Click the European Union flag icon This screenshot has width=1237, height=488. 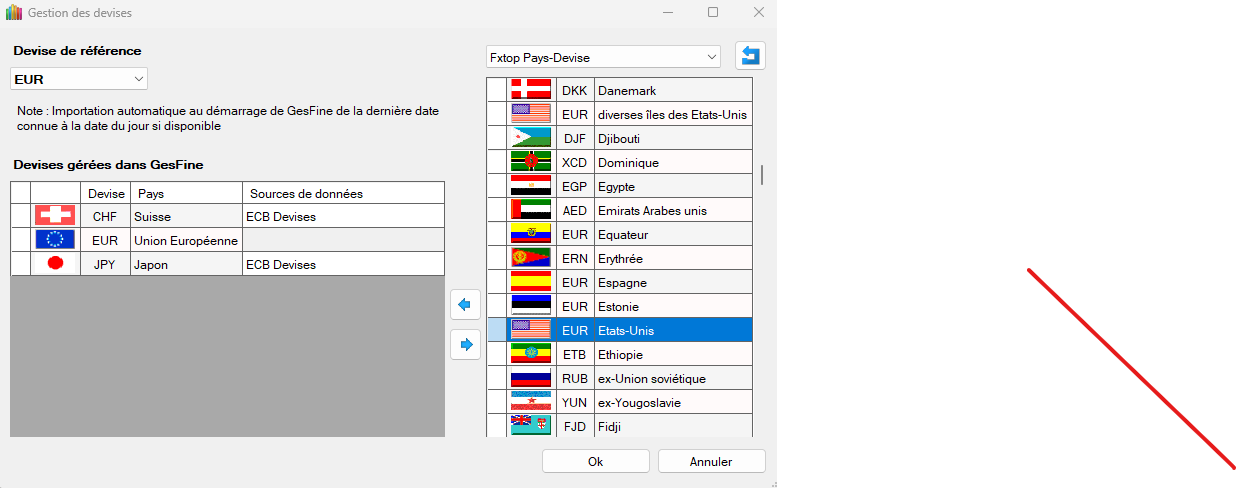pos(55,240)
